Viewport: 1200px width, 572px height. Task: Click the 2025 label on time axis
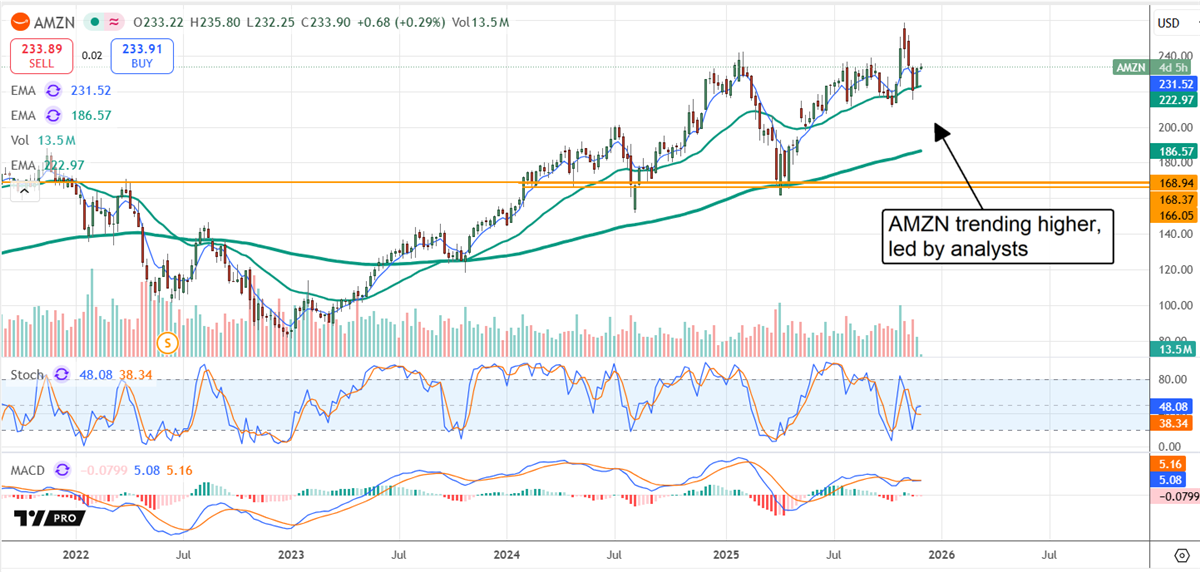pyautogui.click(x=725, y=553)
